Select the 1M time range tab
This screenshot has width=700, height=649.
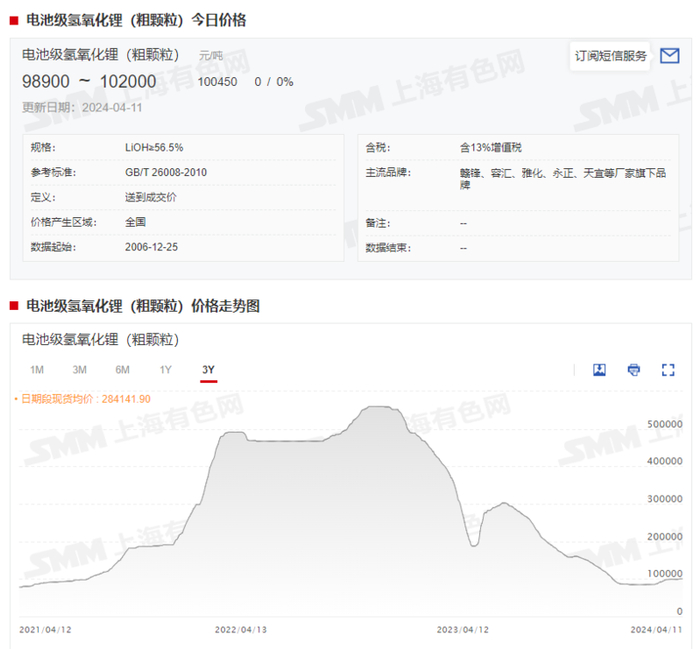point(37,370)
